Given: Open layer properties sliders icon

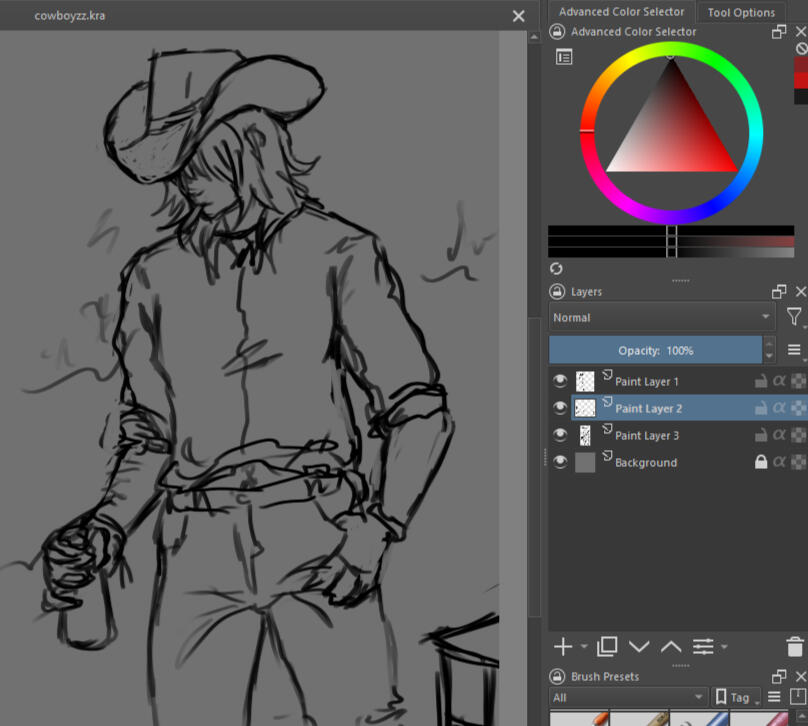Looking at the screenshot, I should [x=703, y=647].
